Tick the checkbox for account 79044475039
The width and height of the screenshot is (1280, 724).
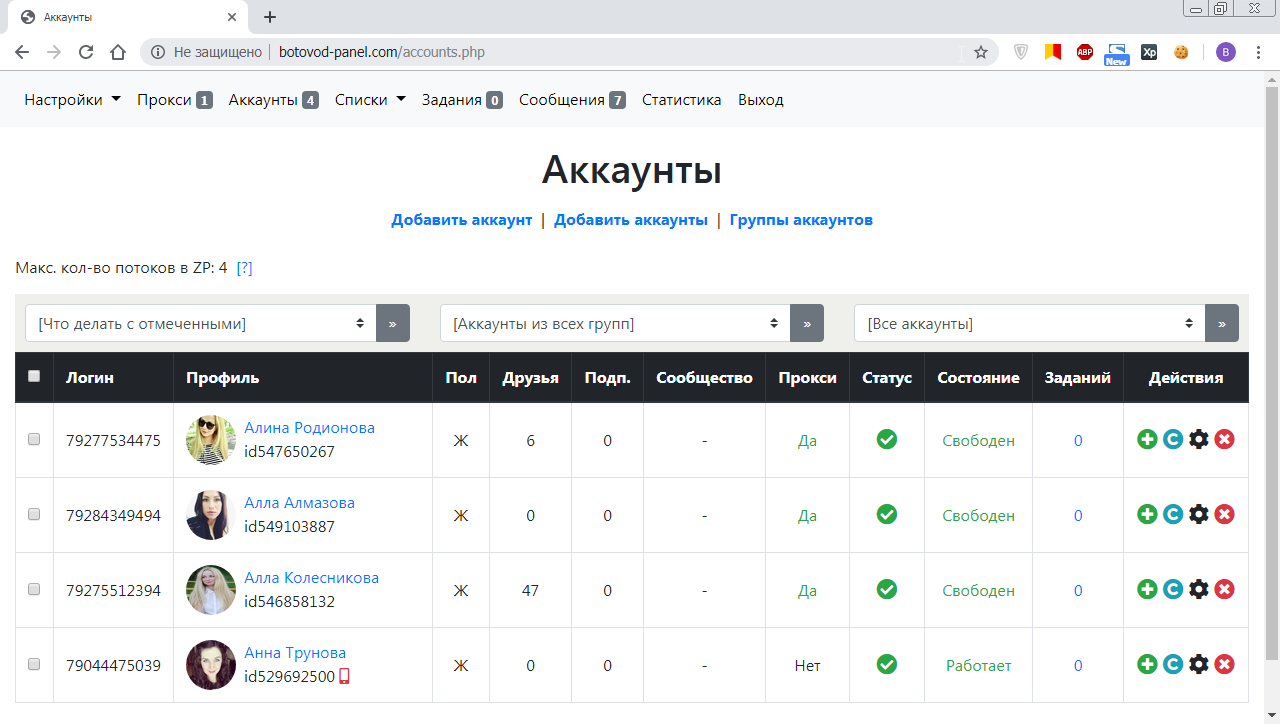[x=33, y=663]
